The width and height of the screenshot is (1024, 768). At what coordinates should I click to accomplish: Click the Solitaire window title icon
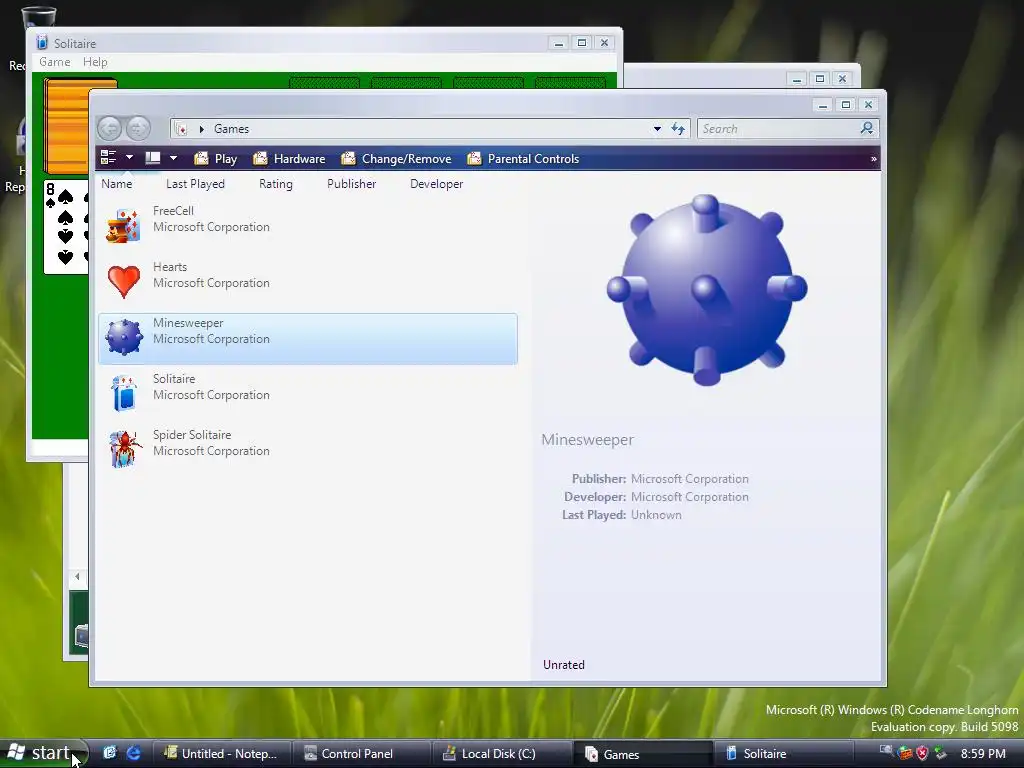42,43
